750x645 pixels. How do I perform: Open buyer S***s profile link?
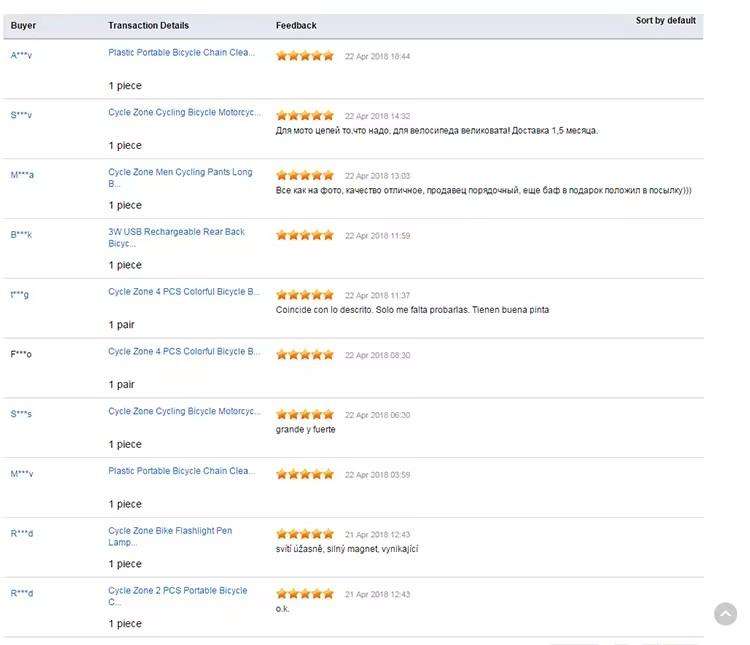pos(21,414)
